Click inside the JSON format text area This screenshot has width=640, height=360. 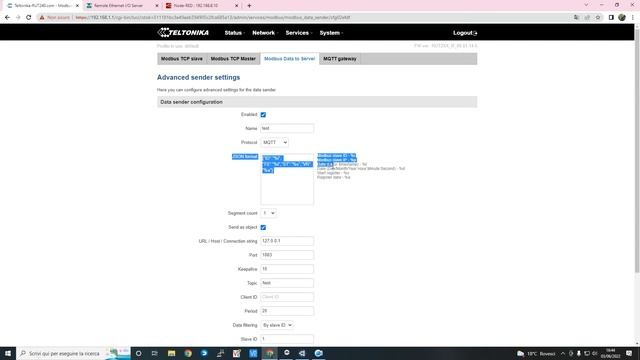287,179
